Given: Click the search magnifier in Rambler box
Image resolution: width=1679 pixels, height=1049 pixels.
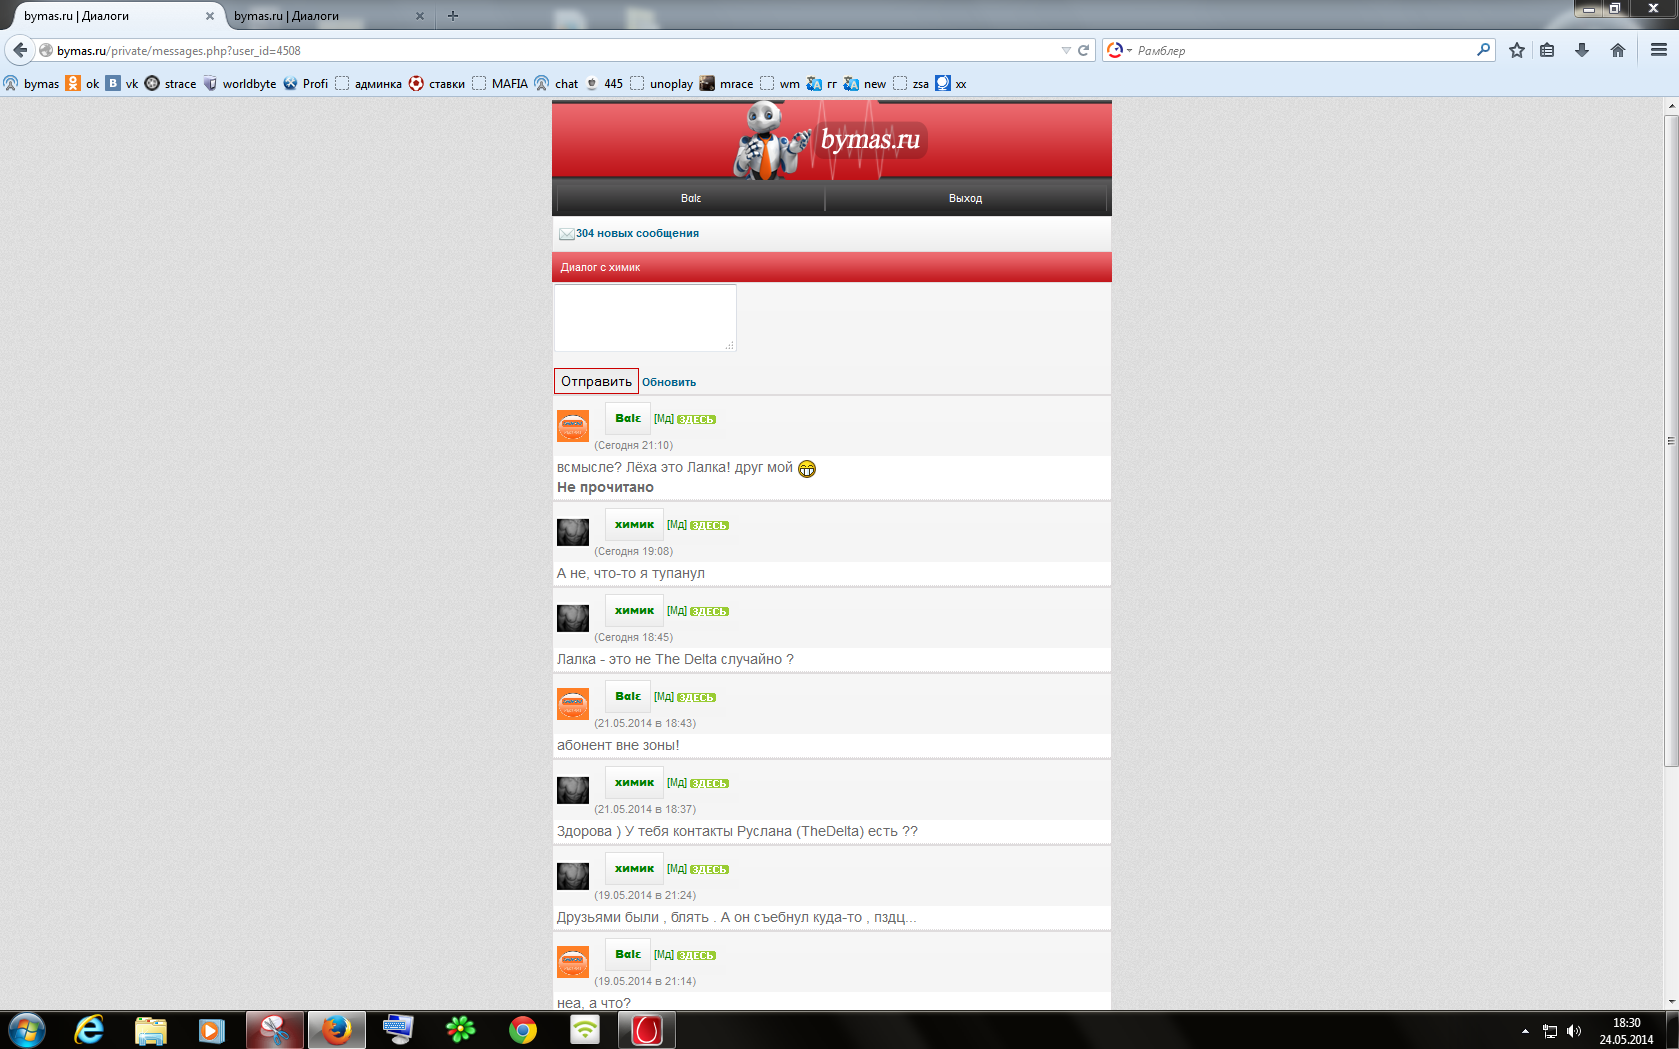Looking at the screenshot, I should click(1483, 50).
